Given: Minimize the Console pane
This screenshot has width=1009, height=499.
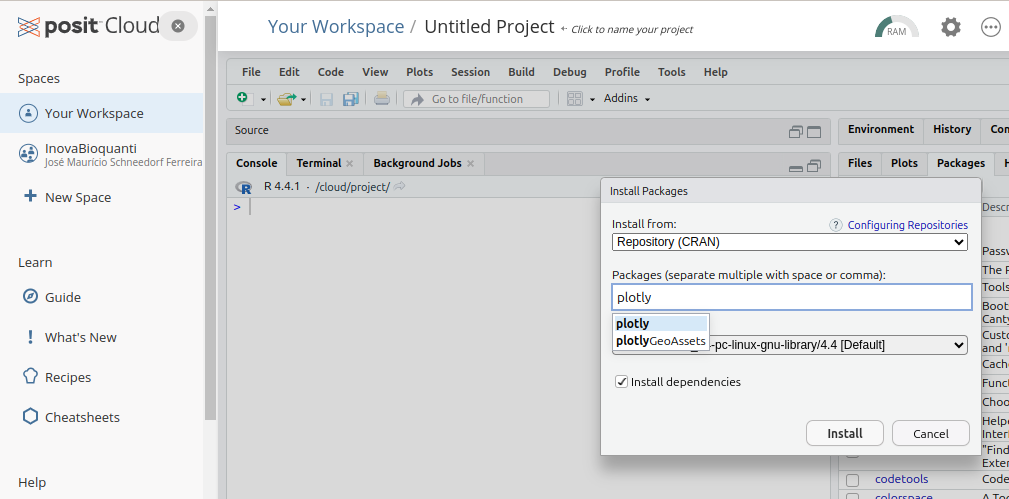Looking at the screenshot, I should click(x=796, y=167).
